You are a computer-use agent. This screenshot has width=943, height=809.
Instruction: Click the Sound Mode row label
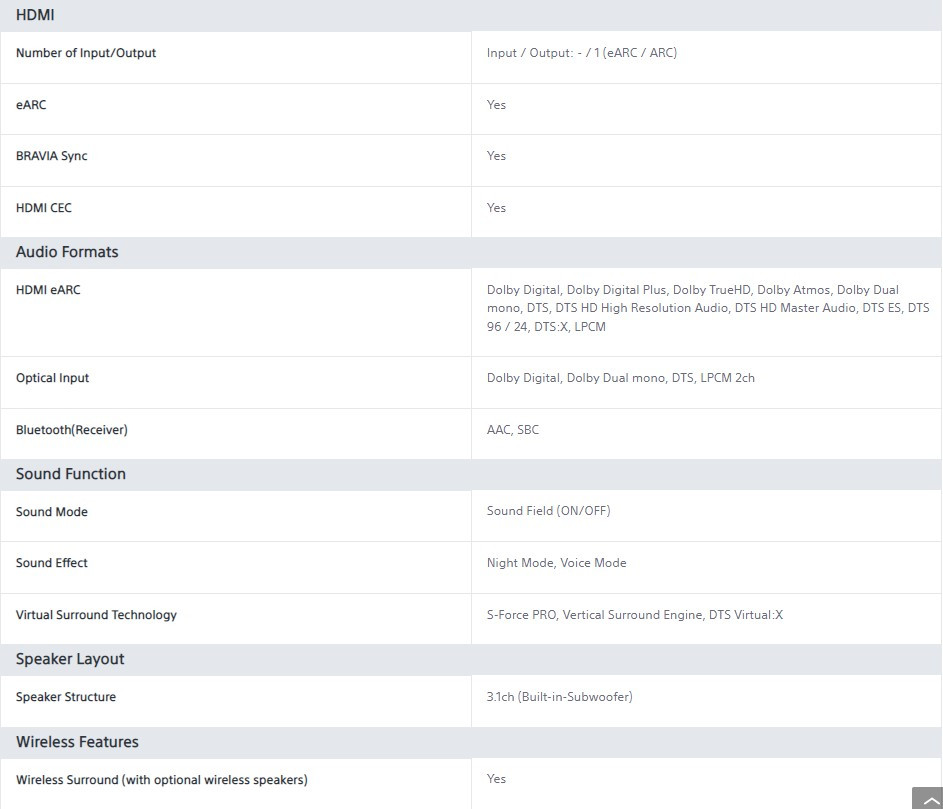(52, 512)
